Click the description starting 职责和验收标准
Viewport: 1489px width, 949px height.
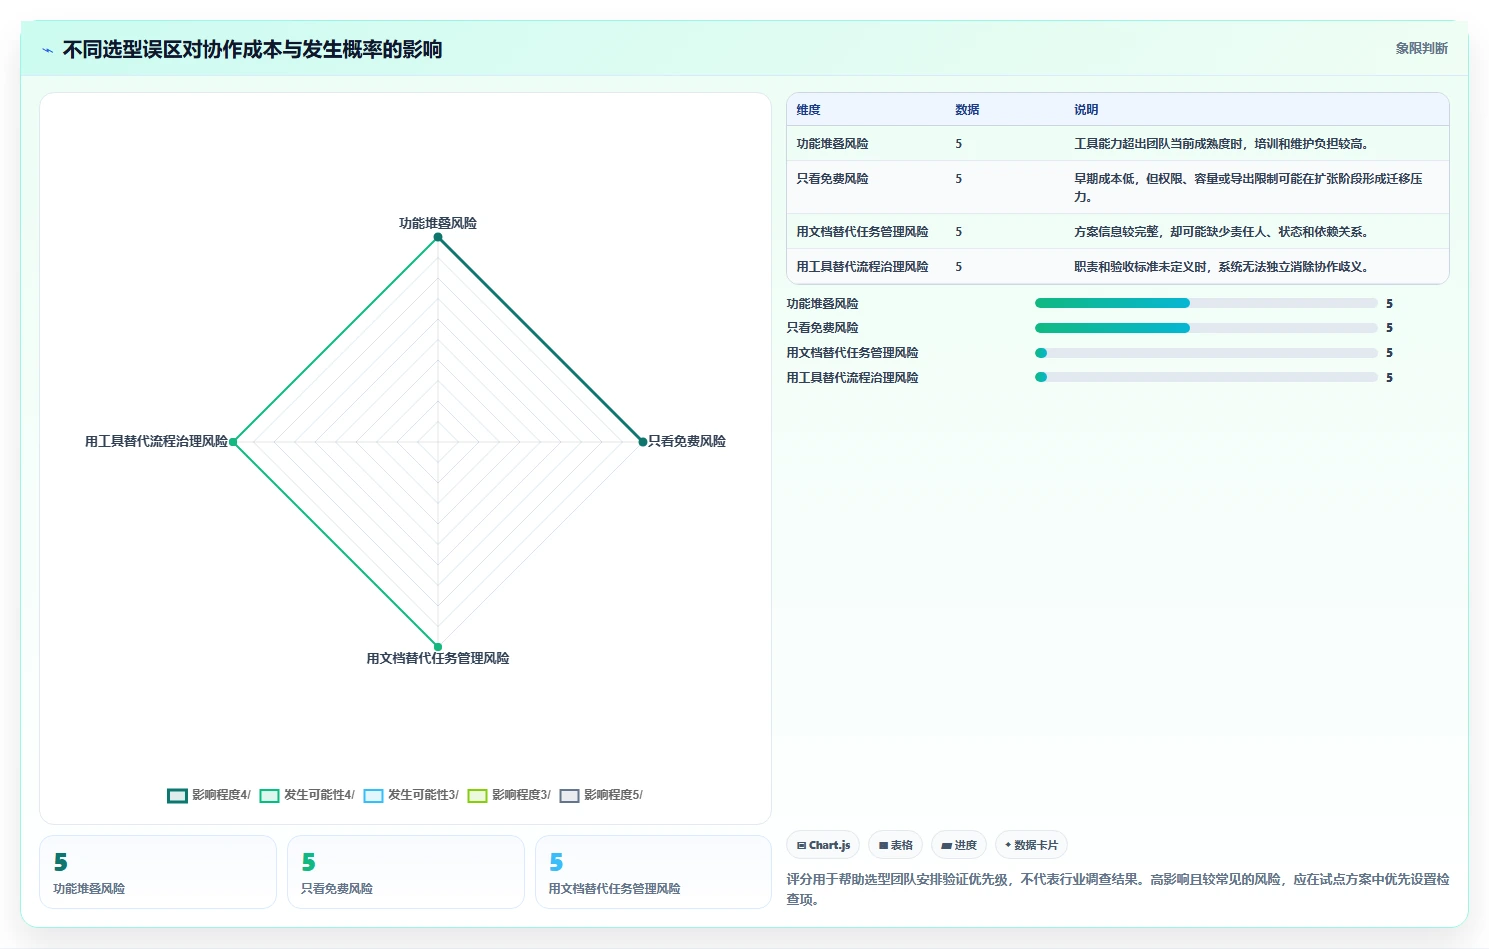(1221, 267)
